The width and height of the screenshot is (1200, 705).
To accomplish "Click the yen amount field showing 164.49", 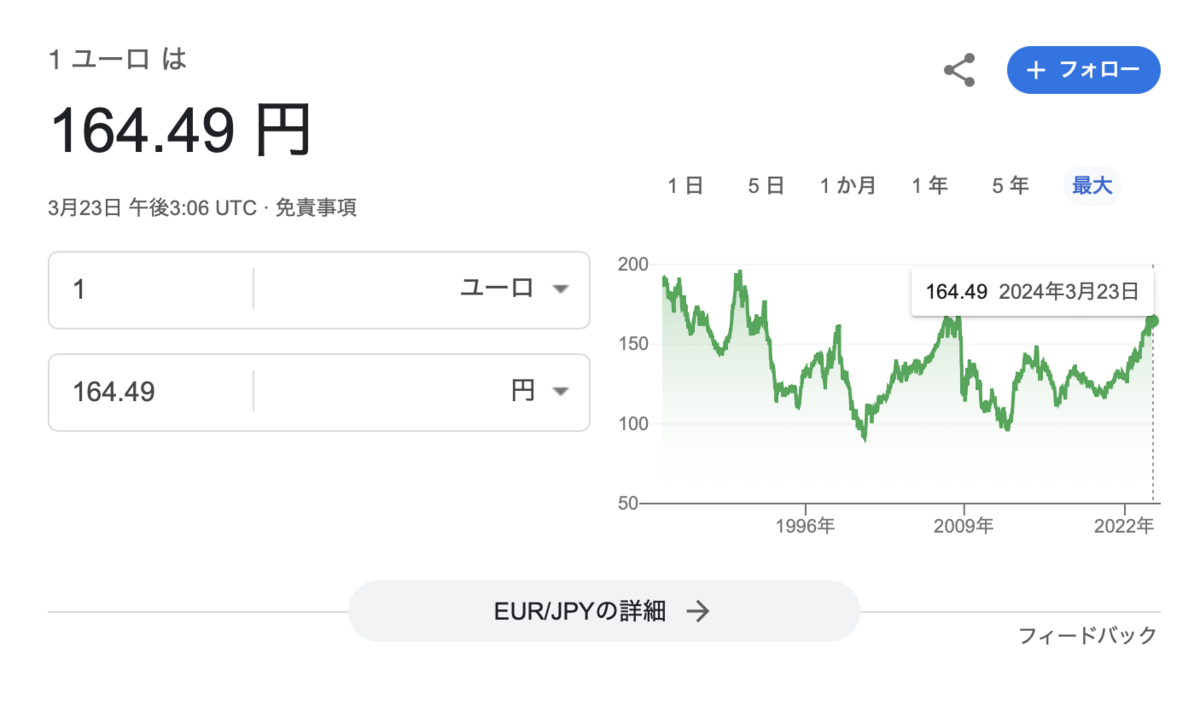I will pyautogui.click(x=151, y=392).
